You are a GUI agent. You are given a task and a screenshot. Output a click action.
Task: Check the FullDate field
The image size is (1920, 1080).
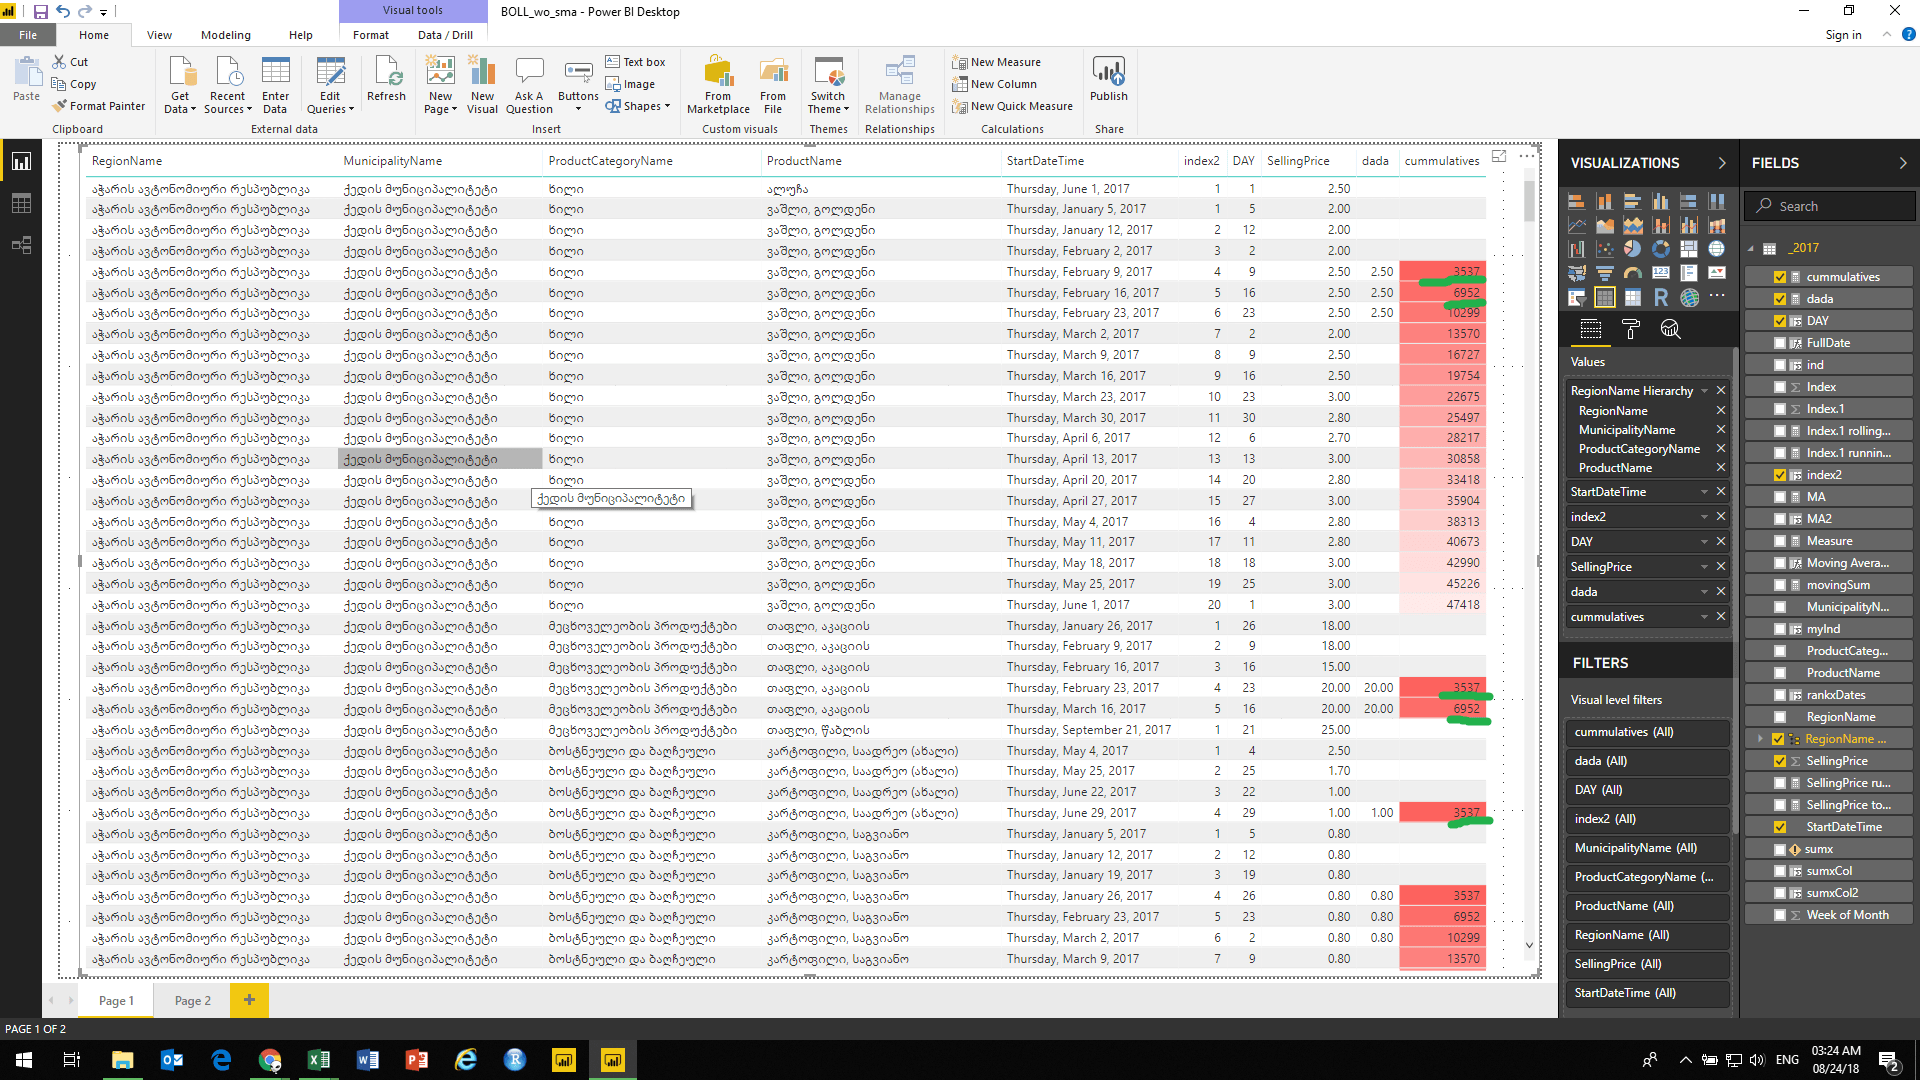[1780, 343]
